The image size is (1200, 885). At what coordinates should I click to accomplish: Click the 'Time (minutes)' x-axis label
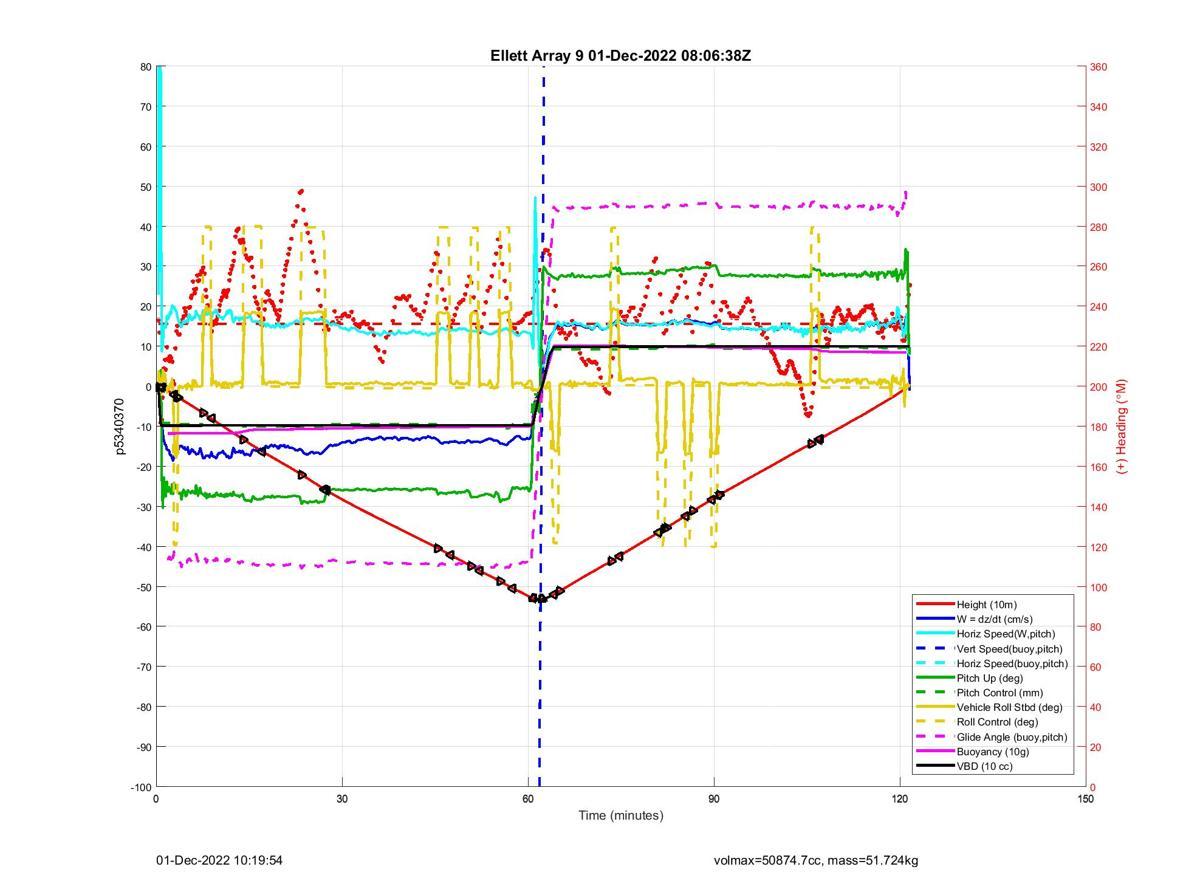(x=620, y=815)
